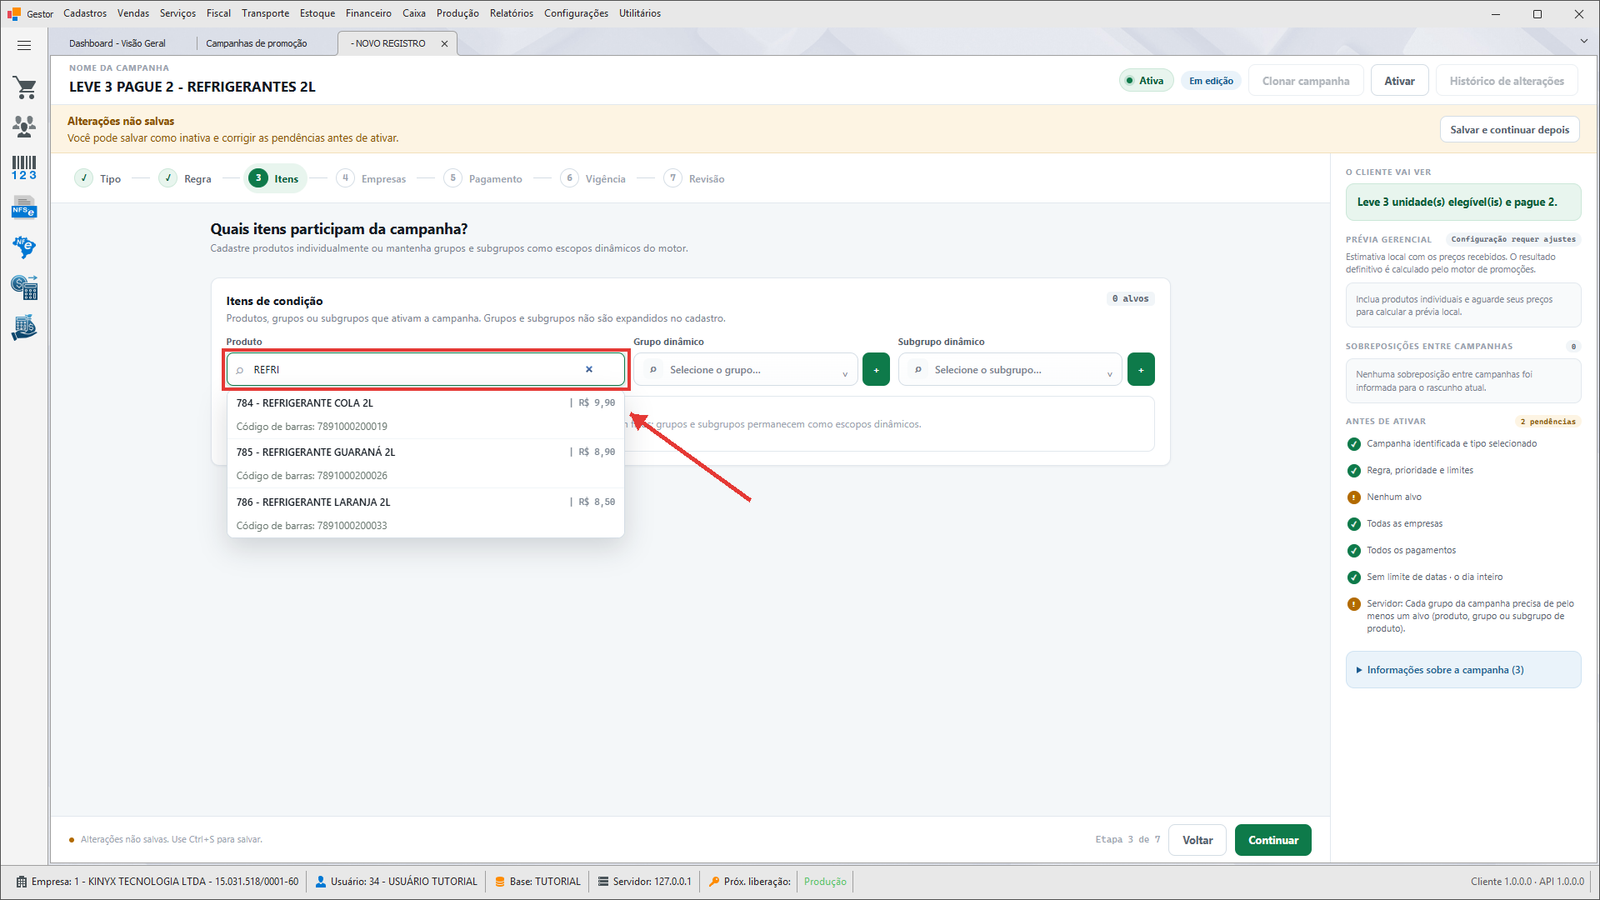The width and height of the screenshot is (1600, 900).
Task: Expand Informações sobre a campanha section
Action: tap(1463, 670)
